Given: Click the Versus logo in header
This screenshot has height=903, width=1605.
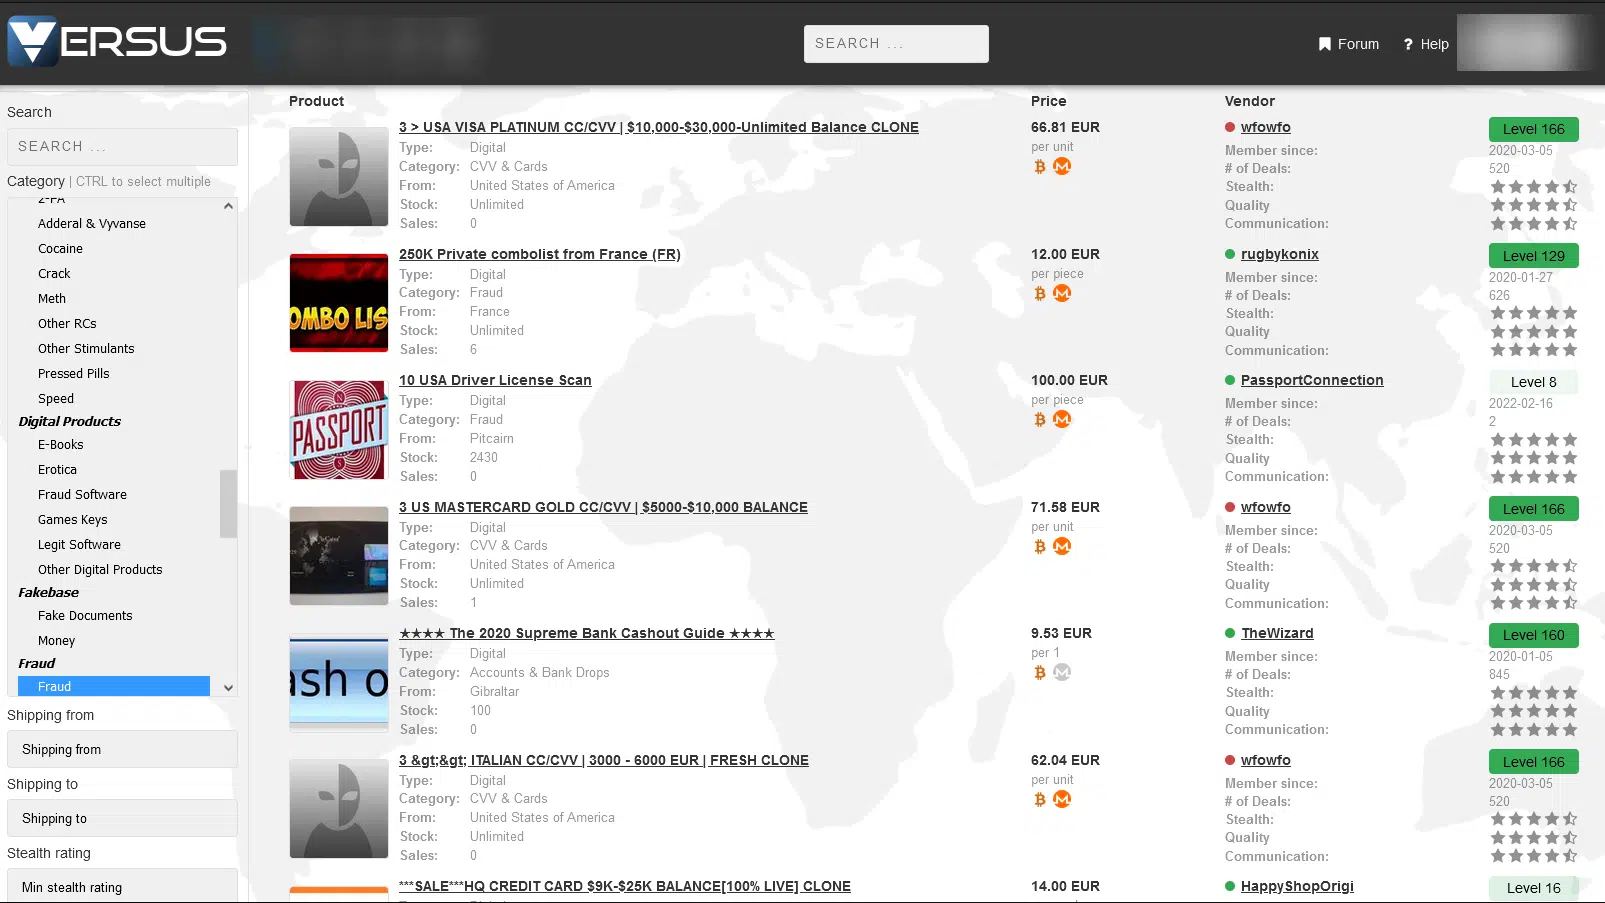Looking at the screenshot, I should (117, 42).
